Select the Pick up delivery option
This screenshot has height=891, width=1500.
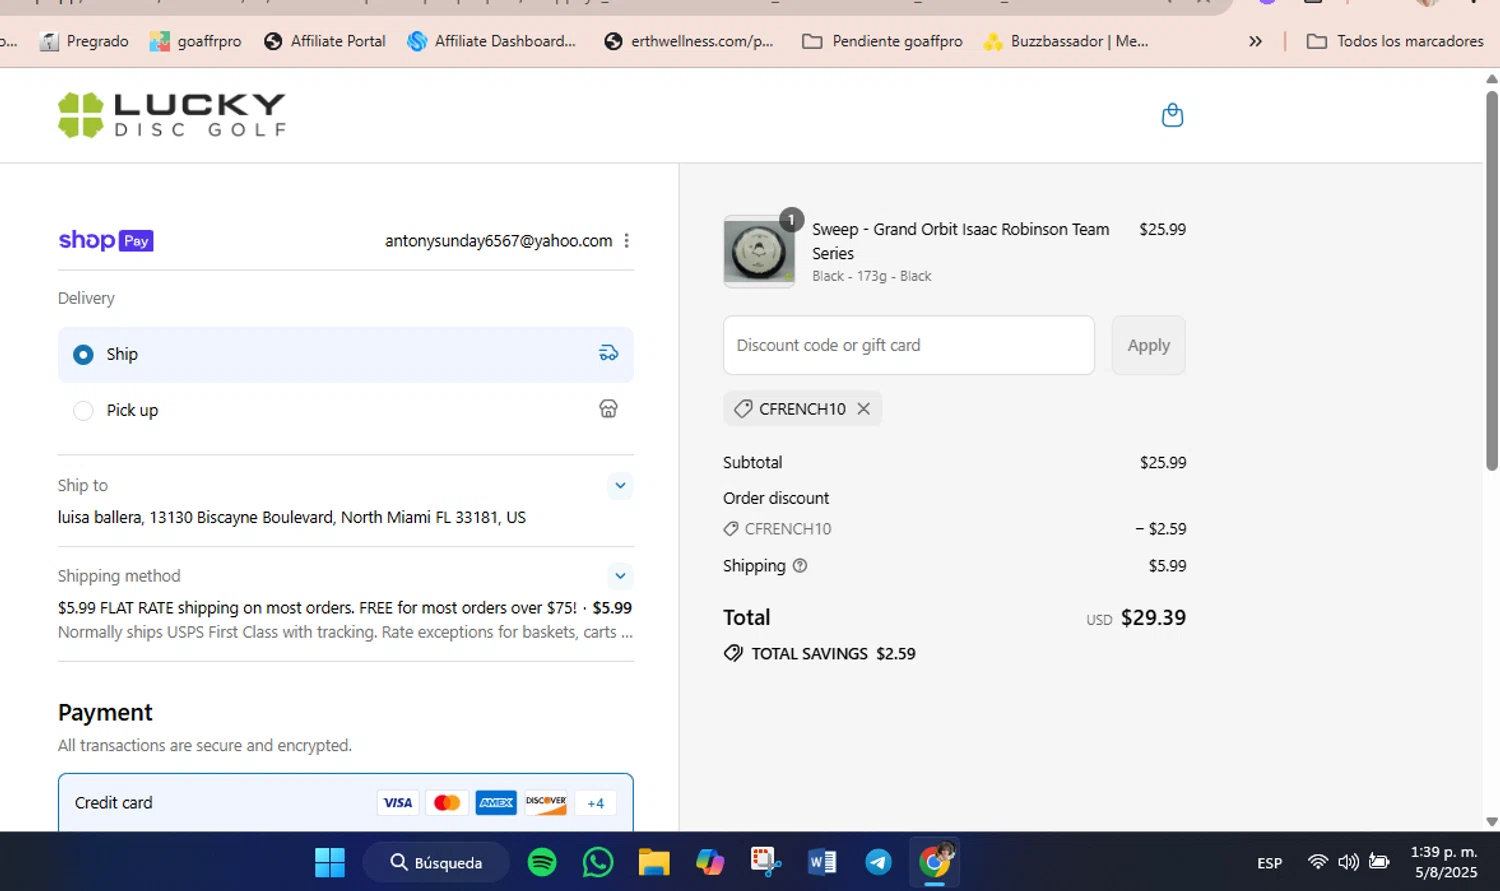346,410
